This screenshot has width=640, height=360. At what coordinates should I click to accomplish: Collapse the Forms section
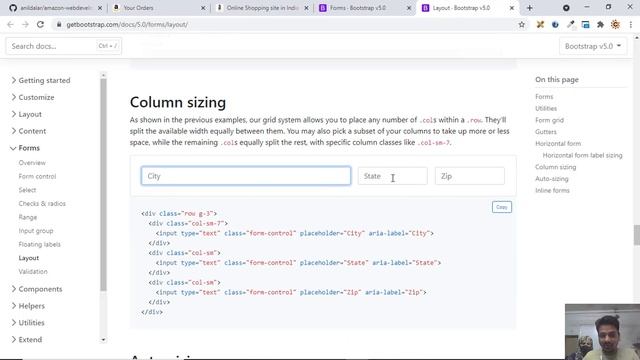(25, 148)
